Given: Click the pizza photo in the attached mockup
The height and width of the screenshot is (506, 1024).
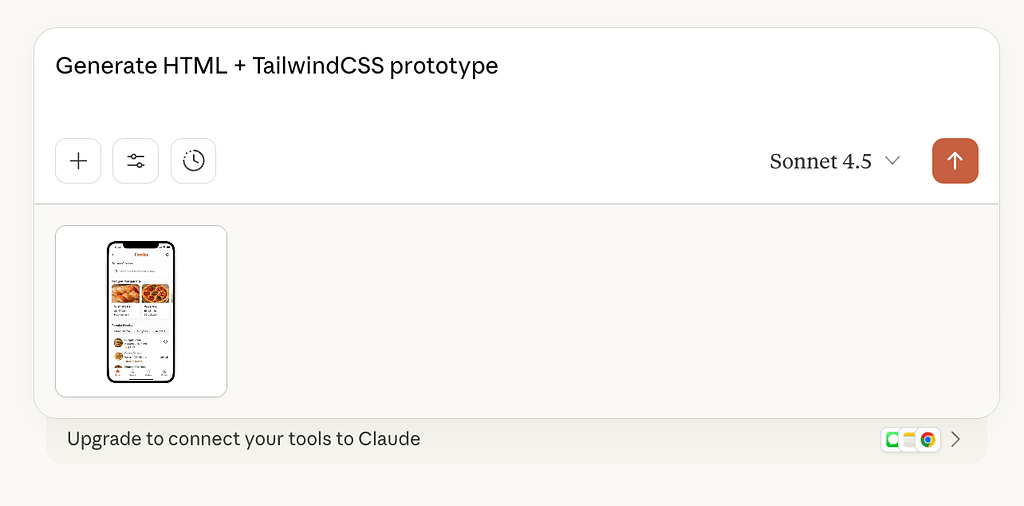Looking at the screenshot, I should pos(155,293).
